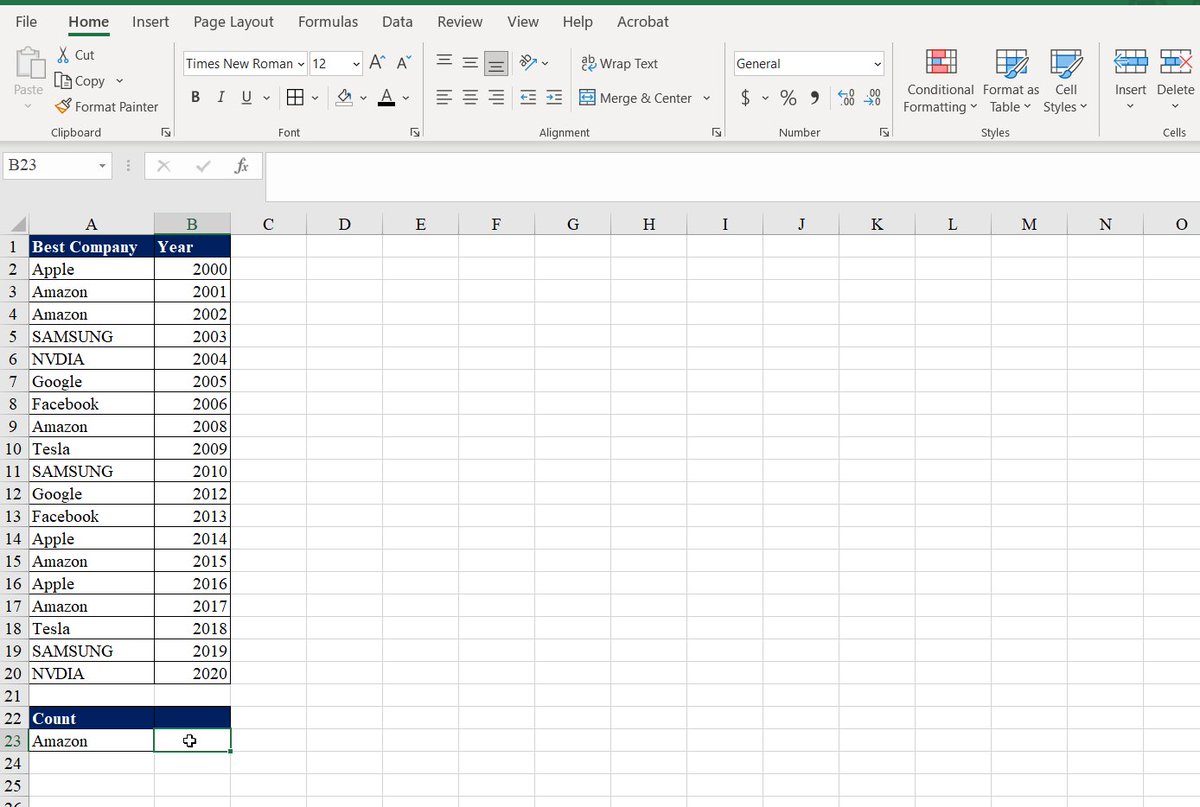Switch to the Page Layout tab
Viewport: 1200px width, 807px height.
click(x=233, y=21)
